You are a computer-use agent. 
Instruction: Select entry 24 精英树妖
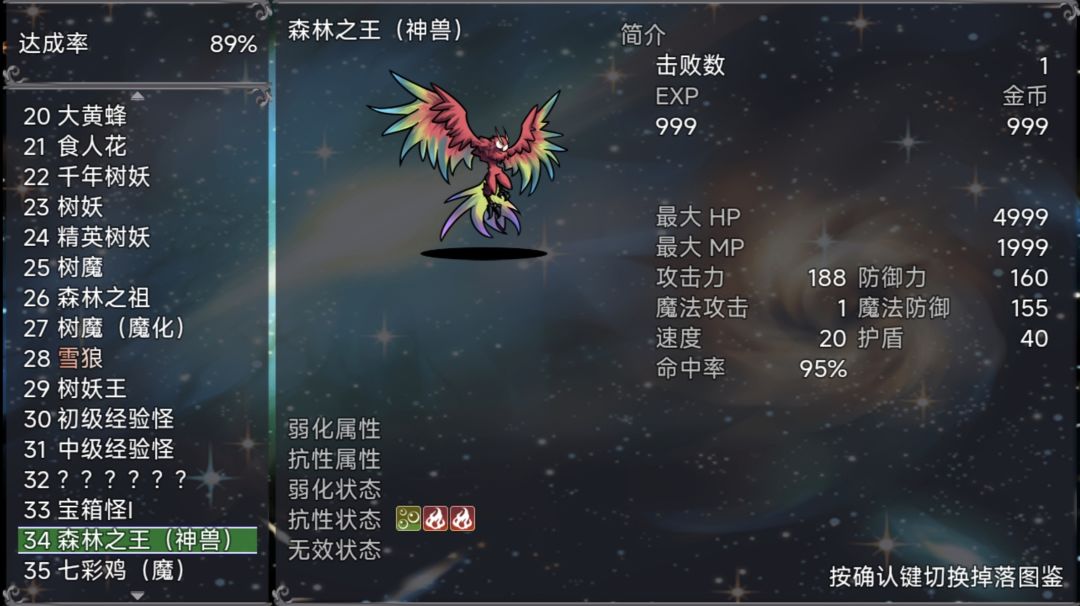click(138, 237)
